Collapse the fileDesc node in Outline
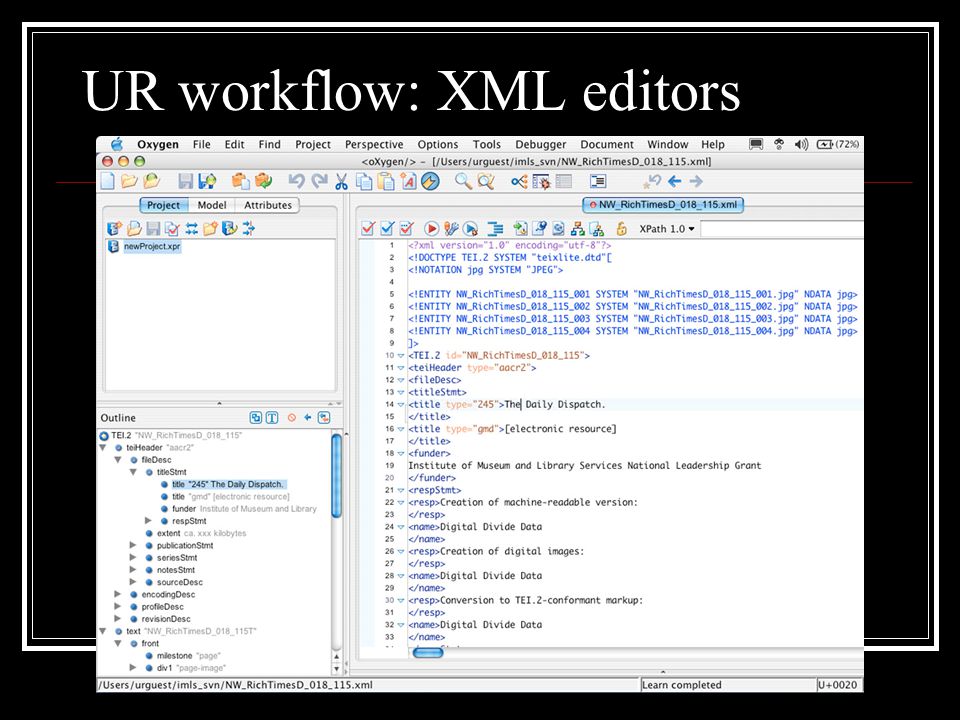Screen dimensions: 960x720 click(x=118, y=460)
